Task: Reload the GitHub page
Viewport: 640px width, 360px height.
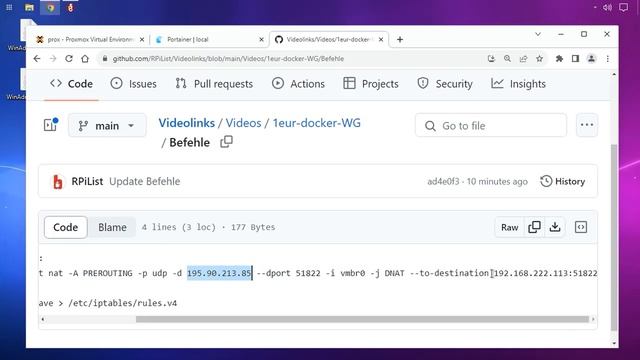Action: [69, 59]
